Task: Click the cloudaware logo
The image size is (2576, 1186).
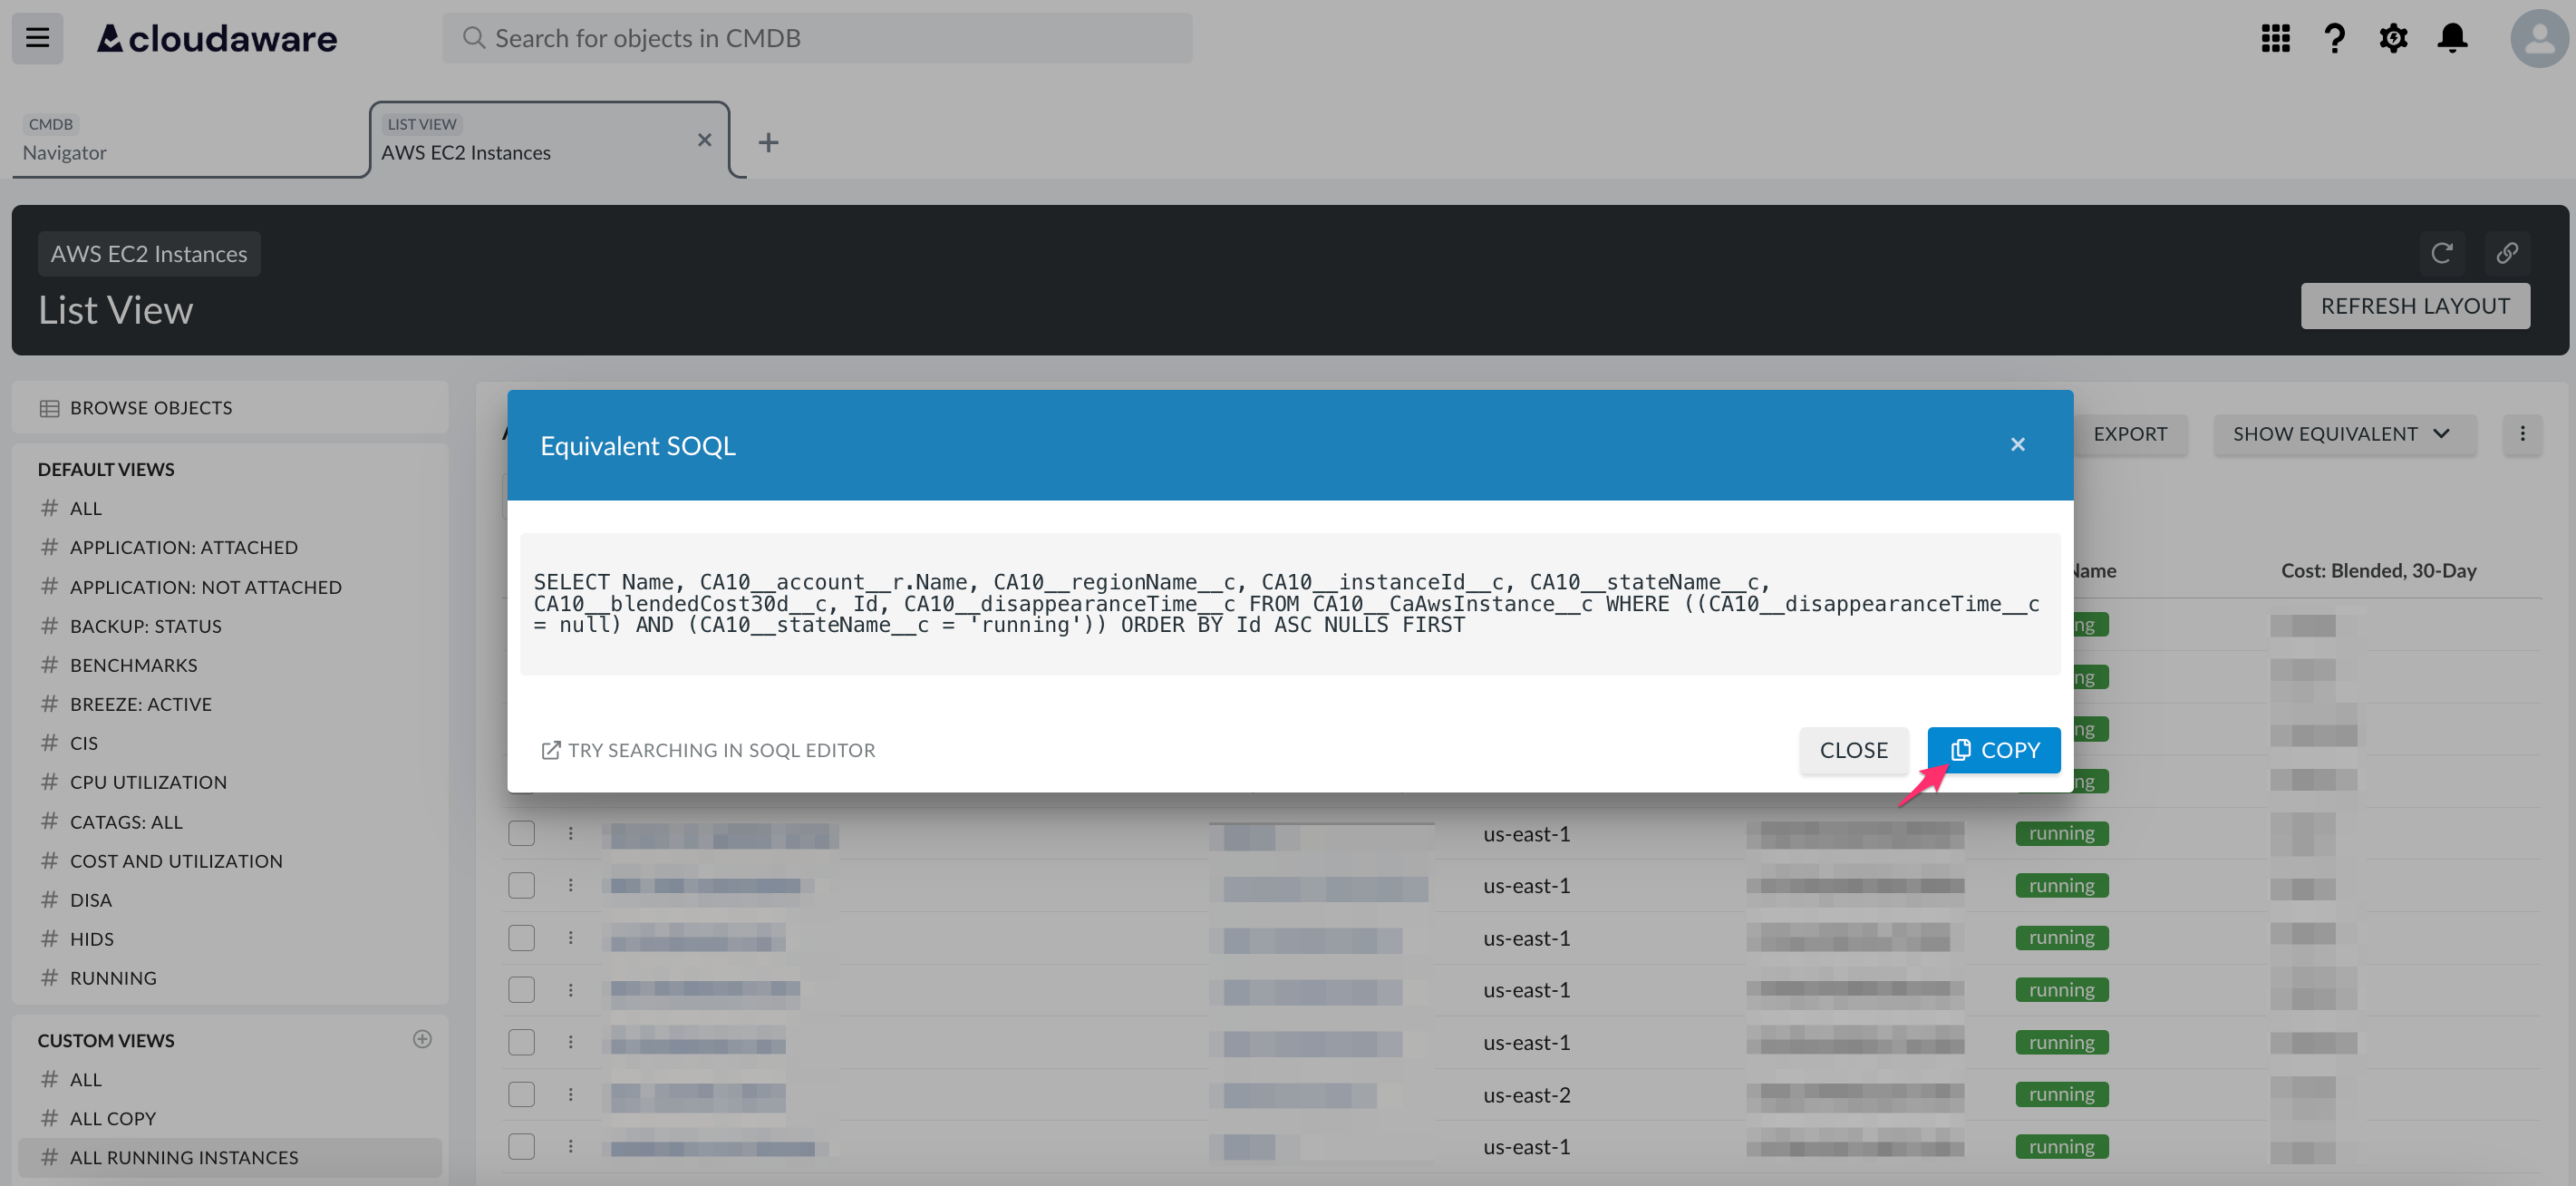Action: pyautogui.click(x=217, y=38)
